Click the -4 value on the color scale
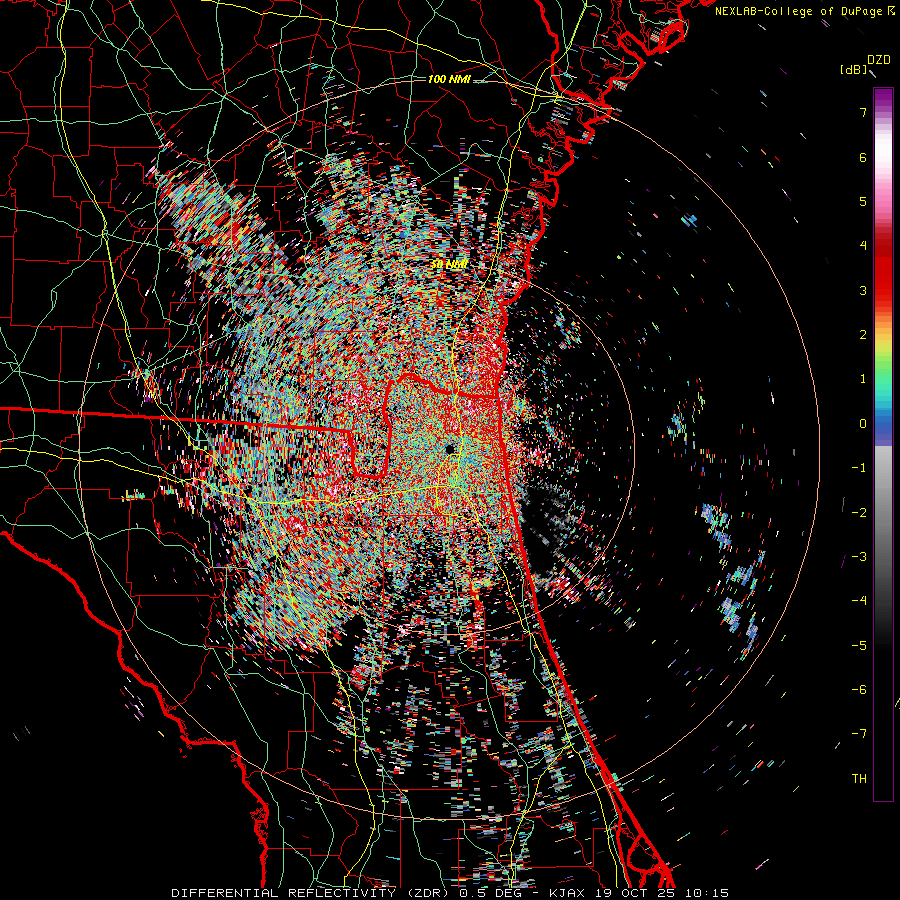The height and width of the screenshot is (900, 900). tap(859, 601)
